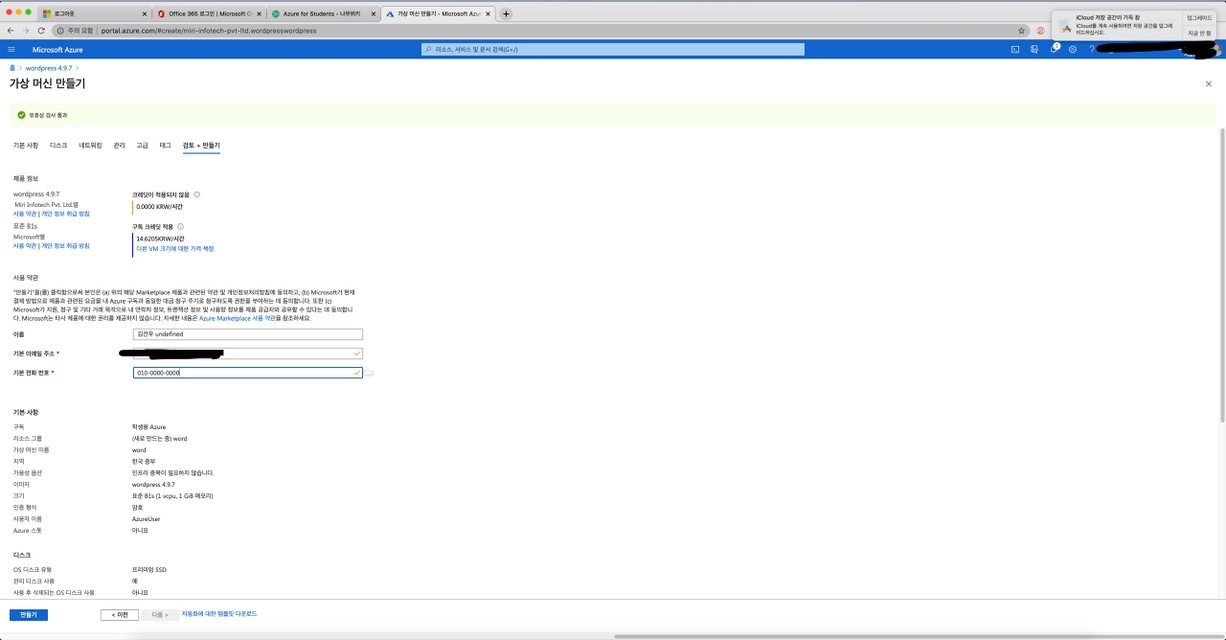
Task: Open the 다른 VM 크기에 대한 가격 책정 link
Action: [175, 249]
